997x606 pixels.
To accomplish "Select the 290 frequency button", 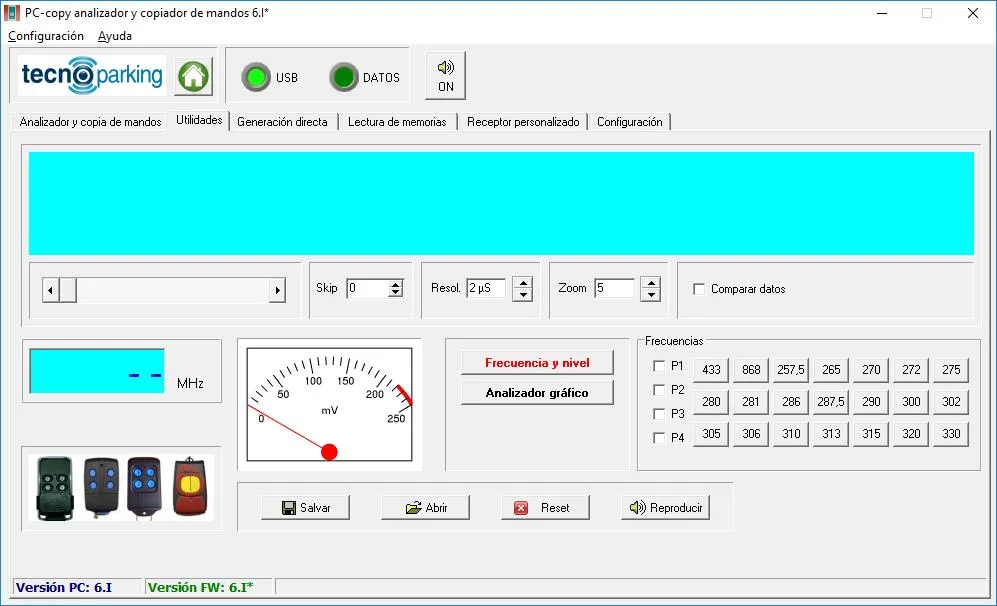I will tap(871, 401).
